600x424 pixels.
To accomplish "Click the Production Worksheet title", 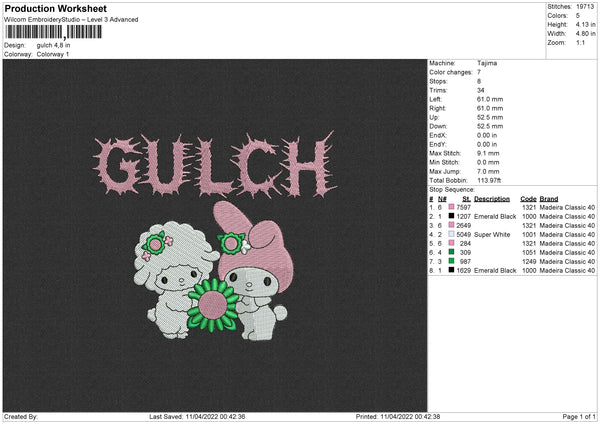I will [x=56, y=8].
